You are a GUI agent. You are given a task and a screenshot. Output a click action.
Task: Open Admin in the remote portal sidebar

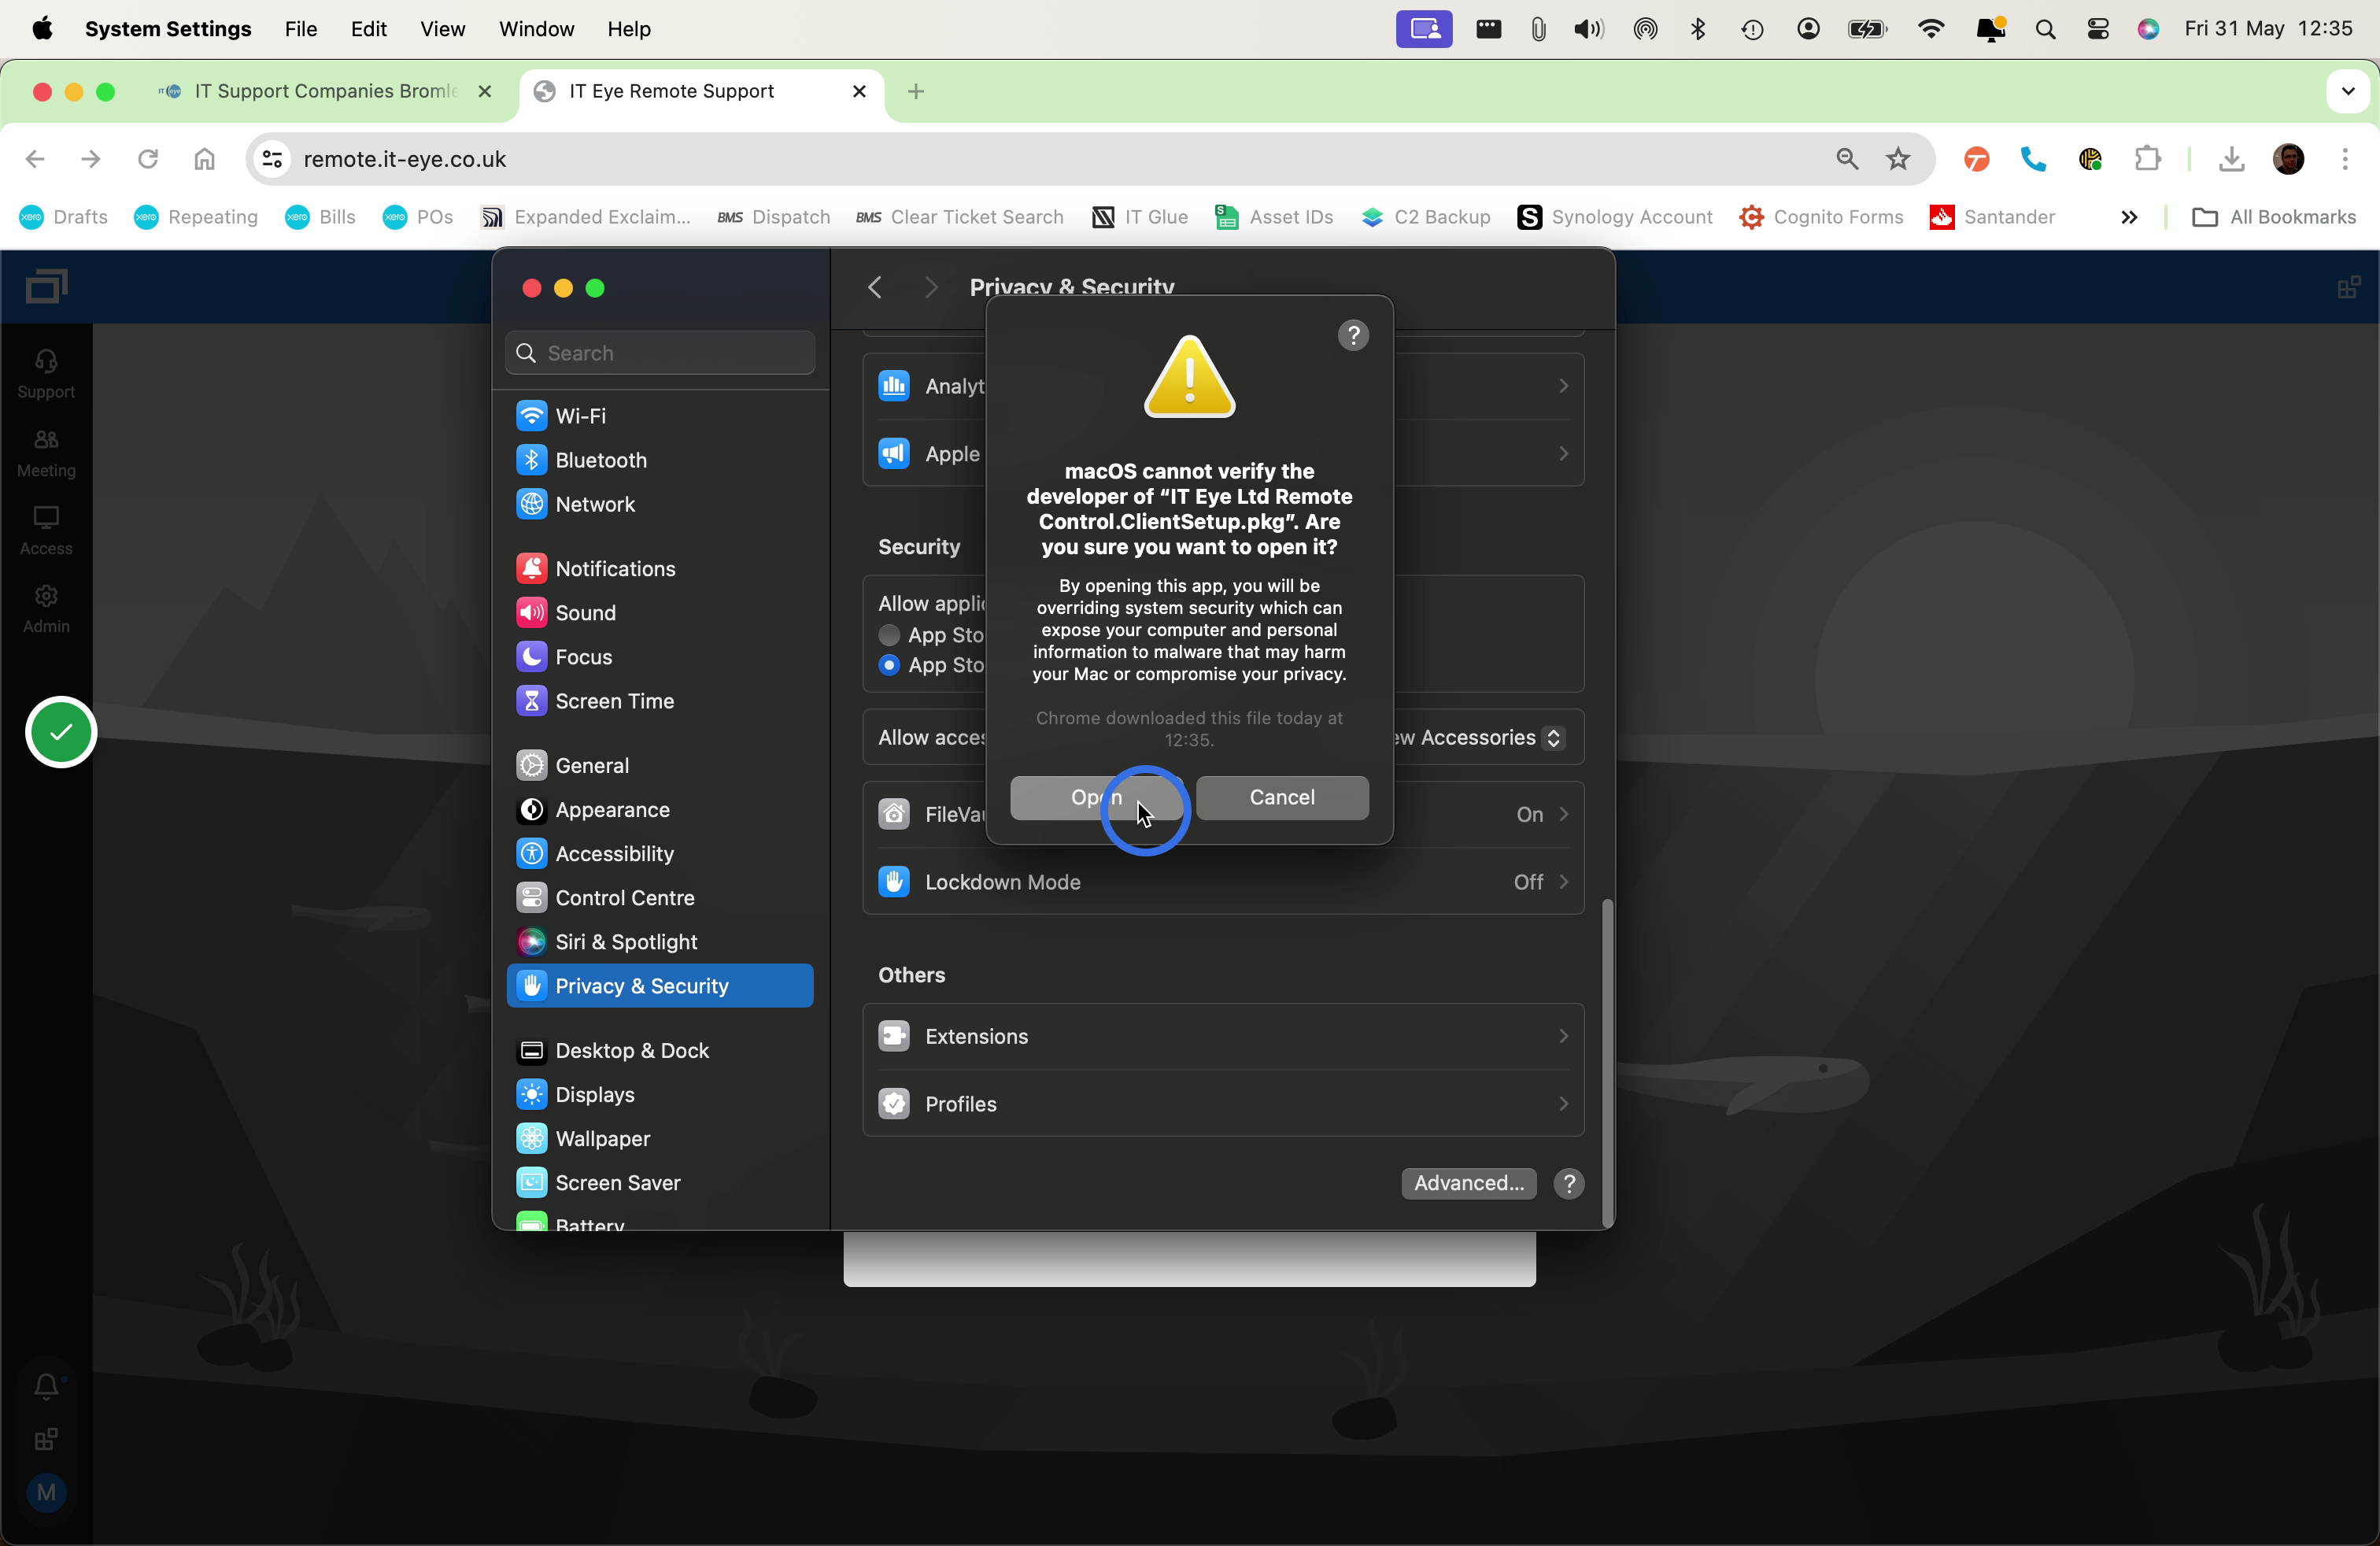point(46,609)
